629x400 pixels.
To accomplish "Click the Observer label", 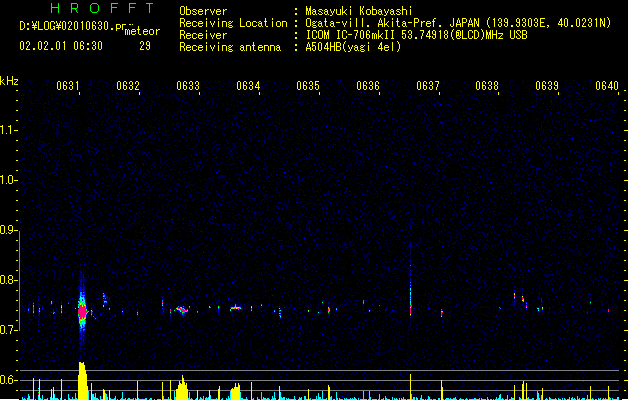I will (x=203, y=11).
